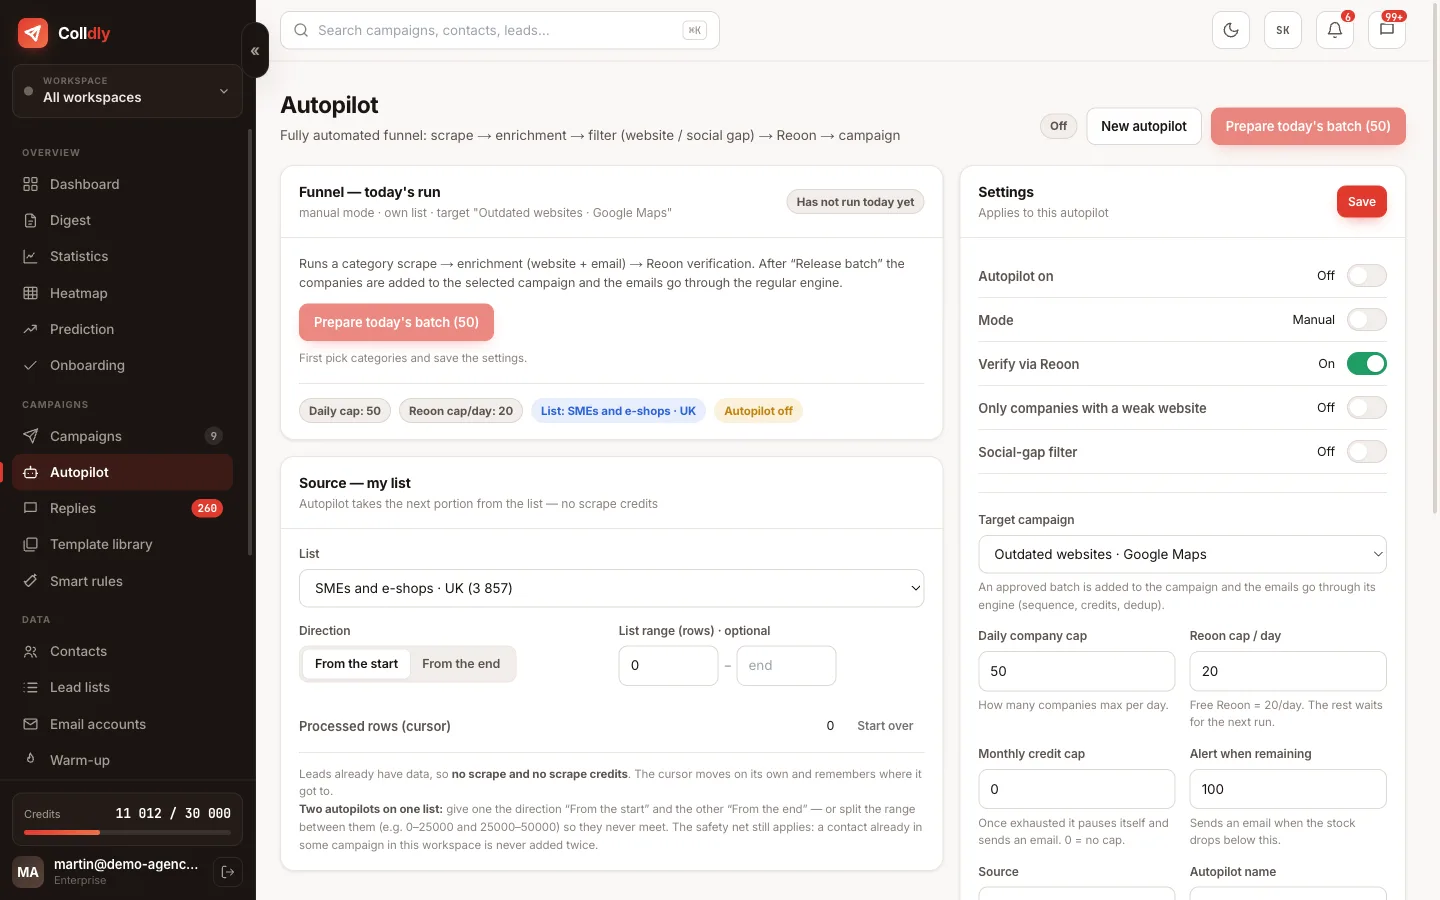Click header Prepare today's batch (50) button
The height and width of the screenshot is (900, 1440).
(1308, 126)
